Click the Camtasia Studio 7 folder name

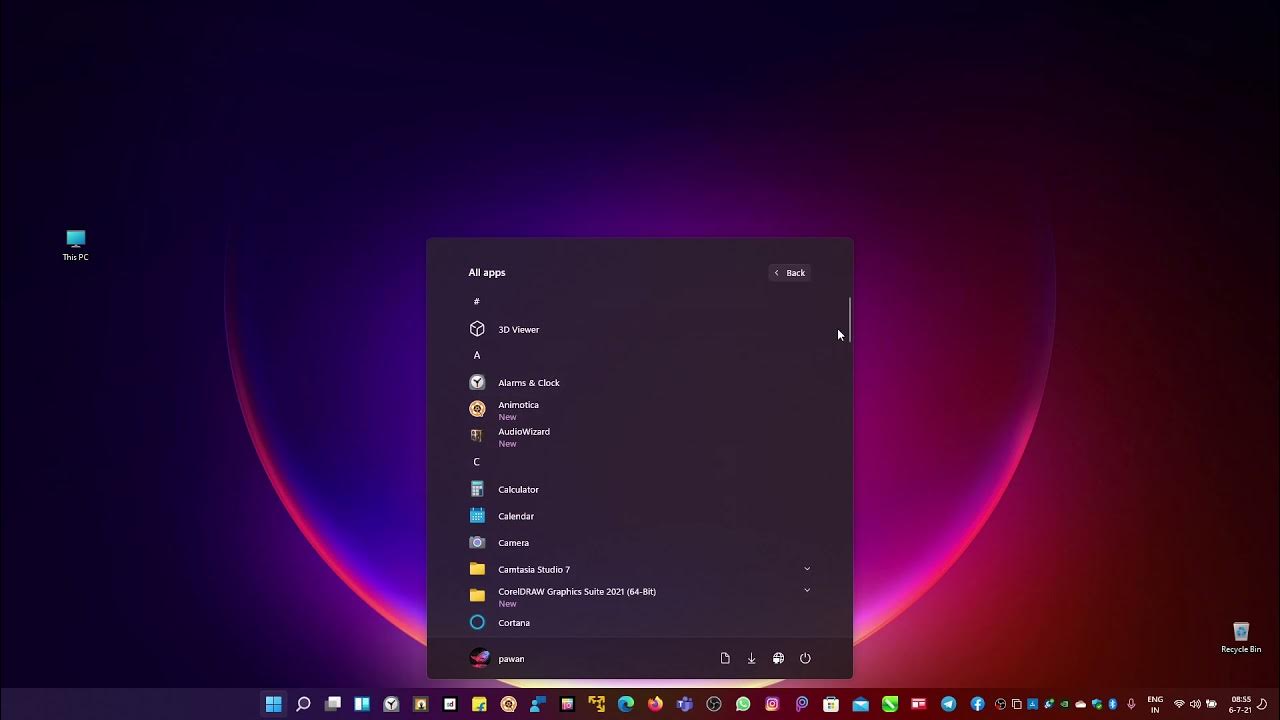pyautogui.click(x=534, y=569)
